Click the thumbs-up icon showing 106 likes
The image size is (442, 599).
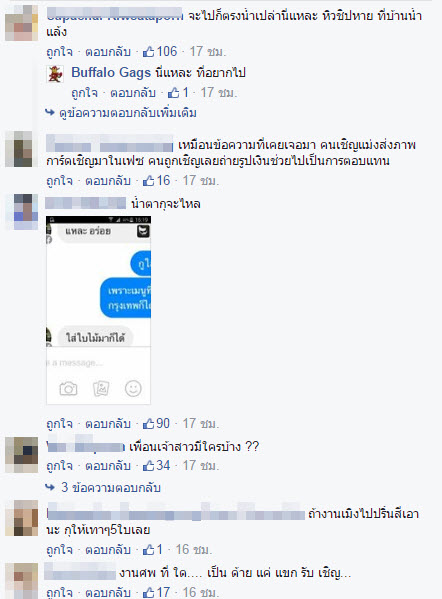click(x=148, y=51)
